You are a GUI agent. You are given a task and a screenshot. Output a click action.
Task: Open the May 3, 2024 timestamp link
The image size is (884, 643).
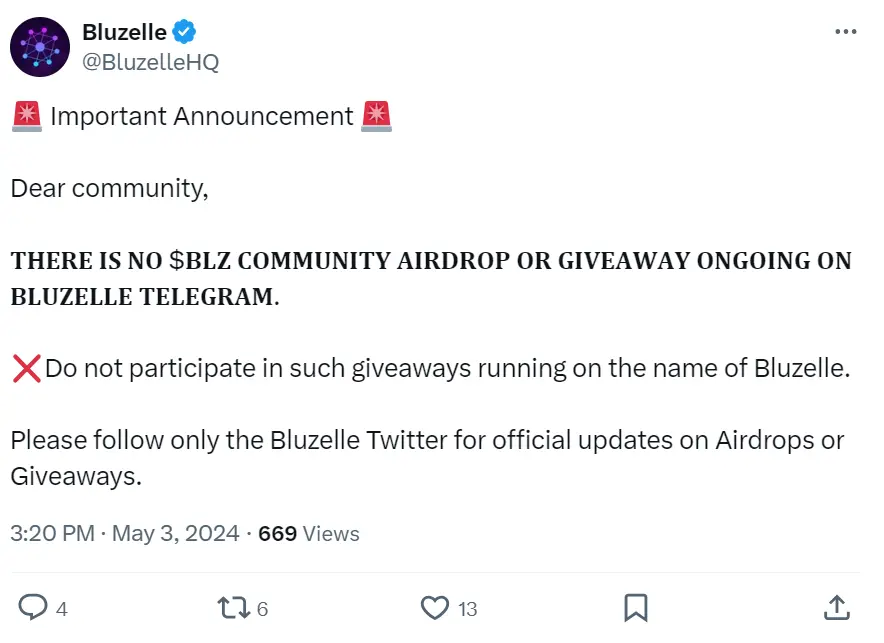point(172,533)
